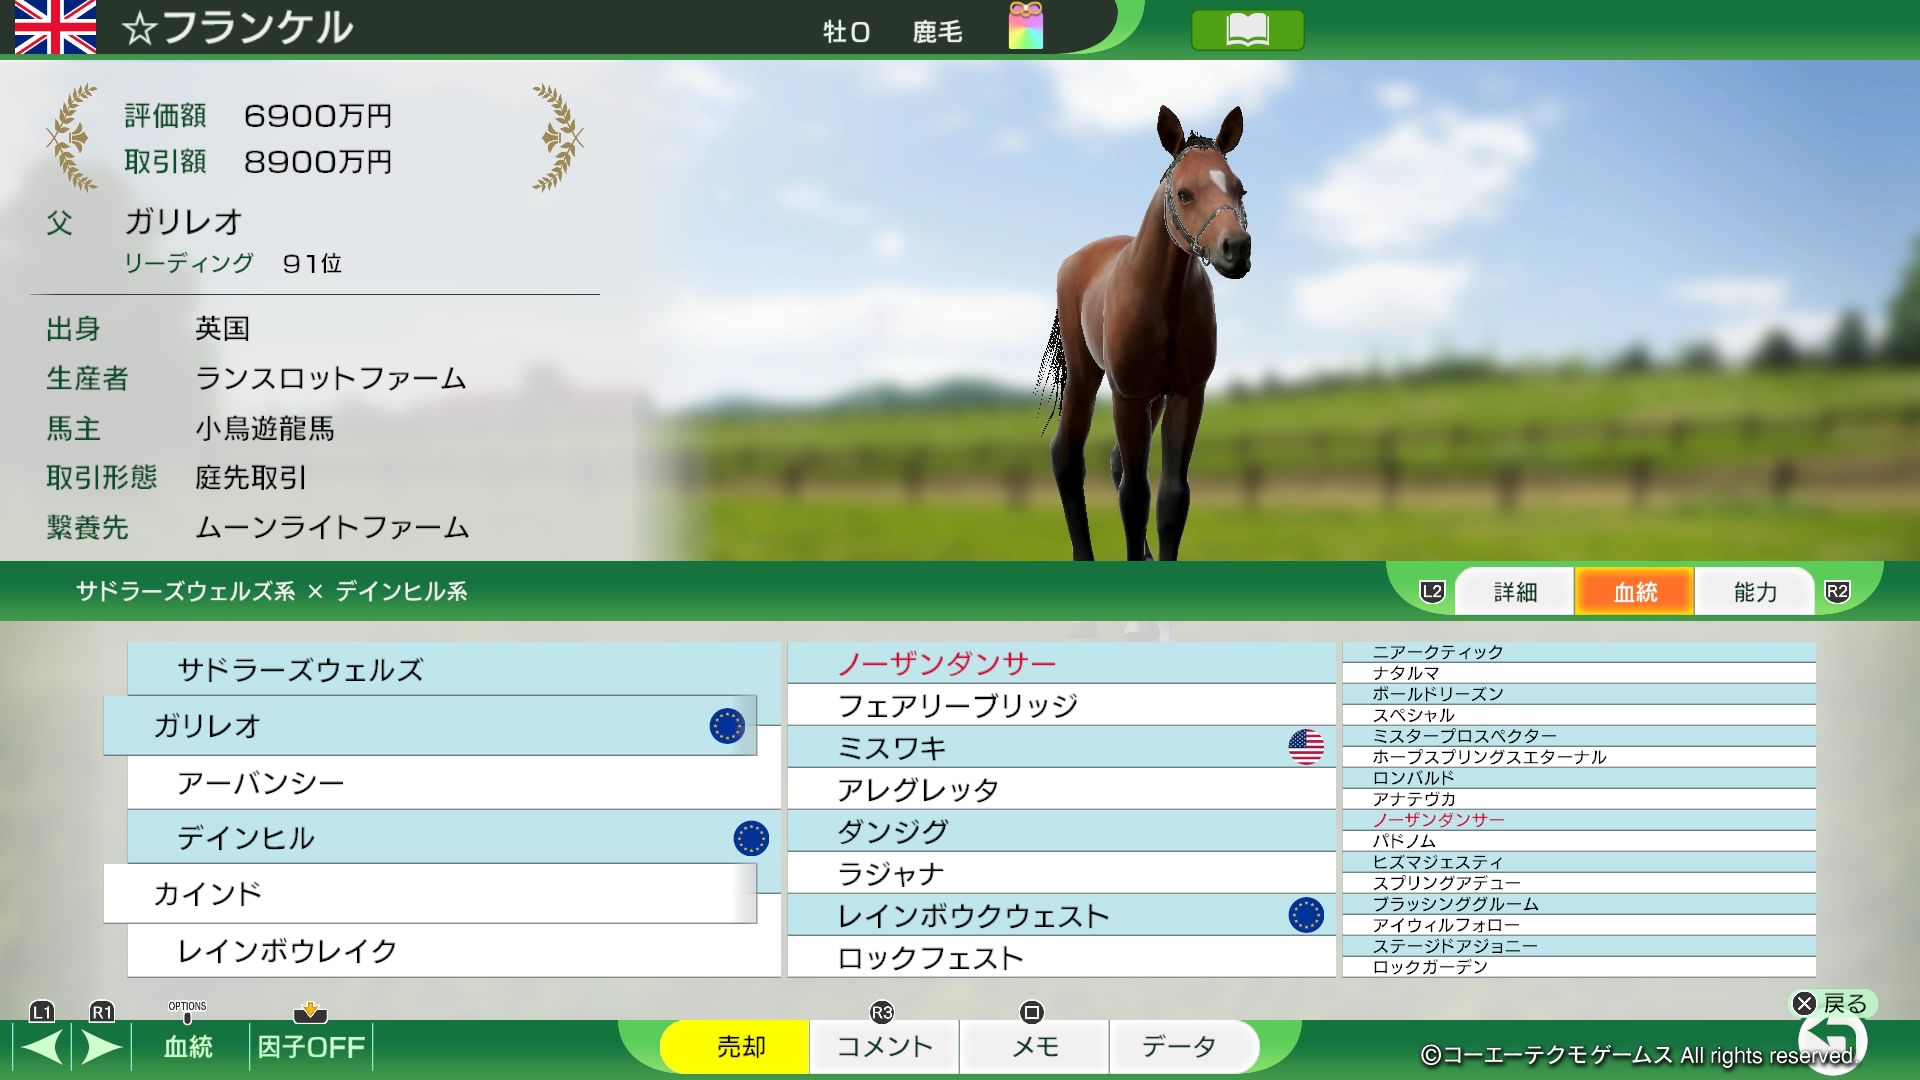Image resolution: width=1920 pixels, height=1080 pixels.
Task: Select red ノーザンダンサー in third generation
Action: point(1062,663)
